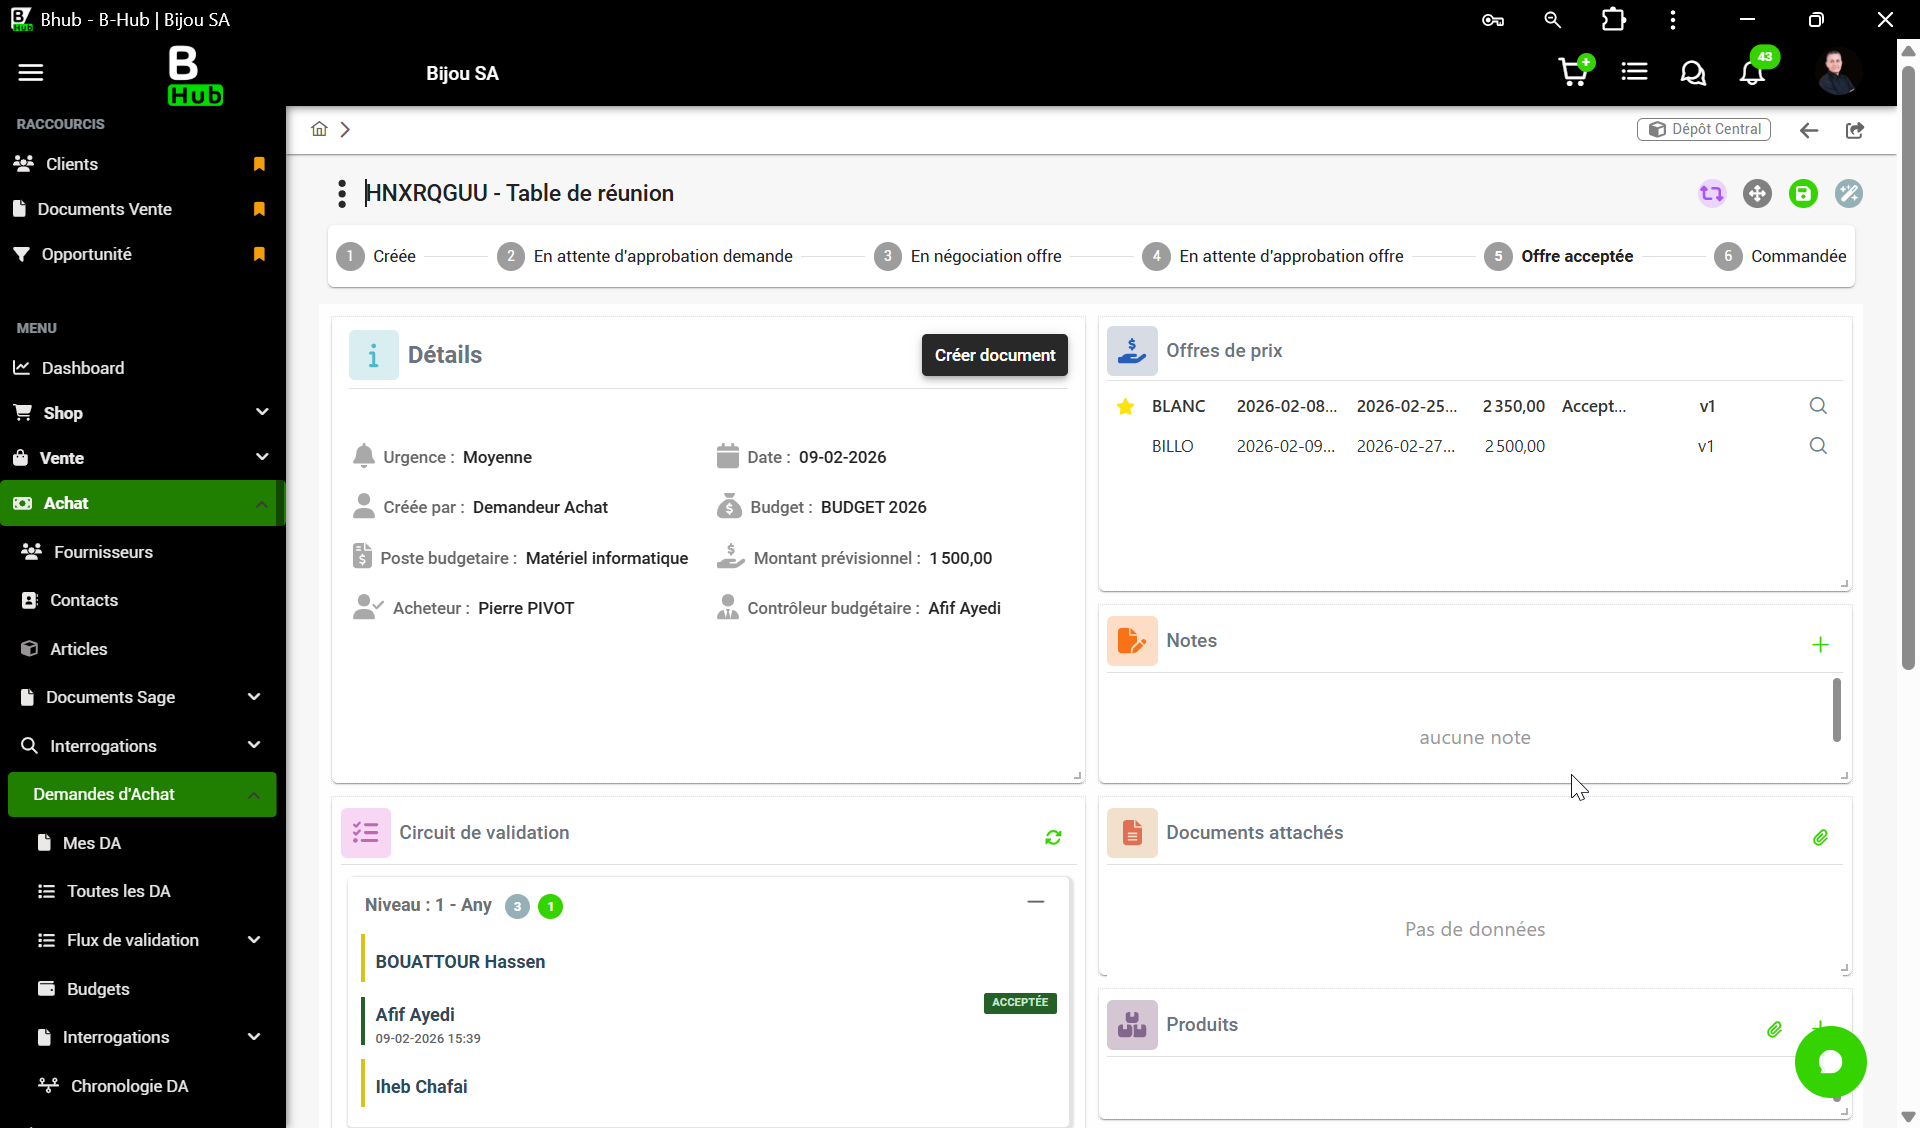
Task: Open the shopping cart icon
Action: pyautogui.click(x=1575, y=71)
